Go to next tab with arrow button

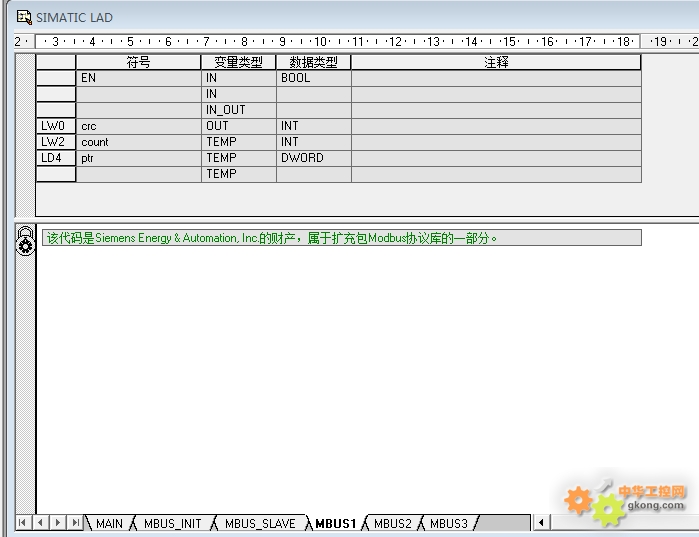tap(58, 522)
